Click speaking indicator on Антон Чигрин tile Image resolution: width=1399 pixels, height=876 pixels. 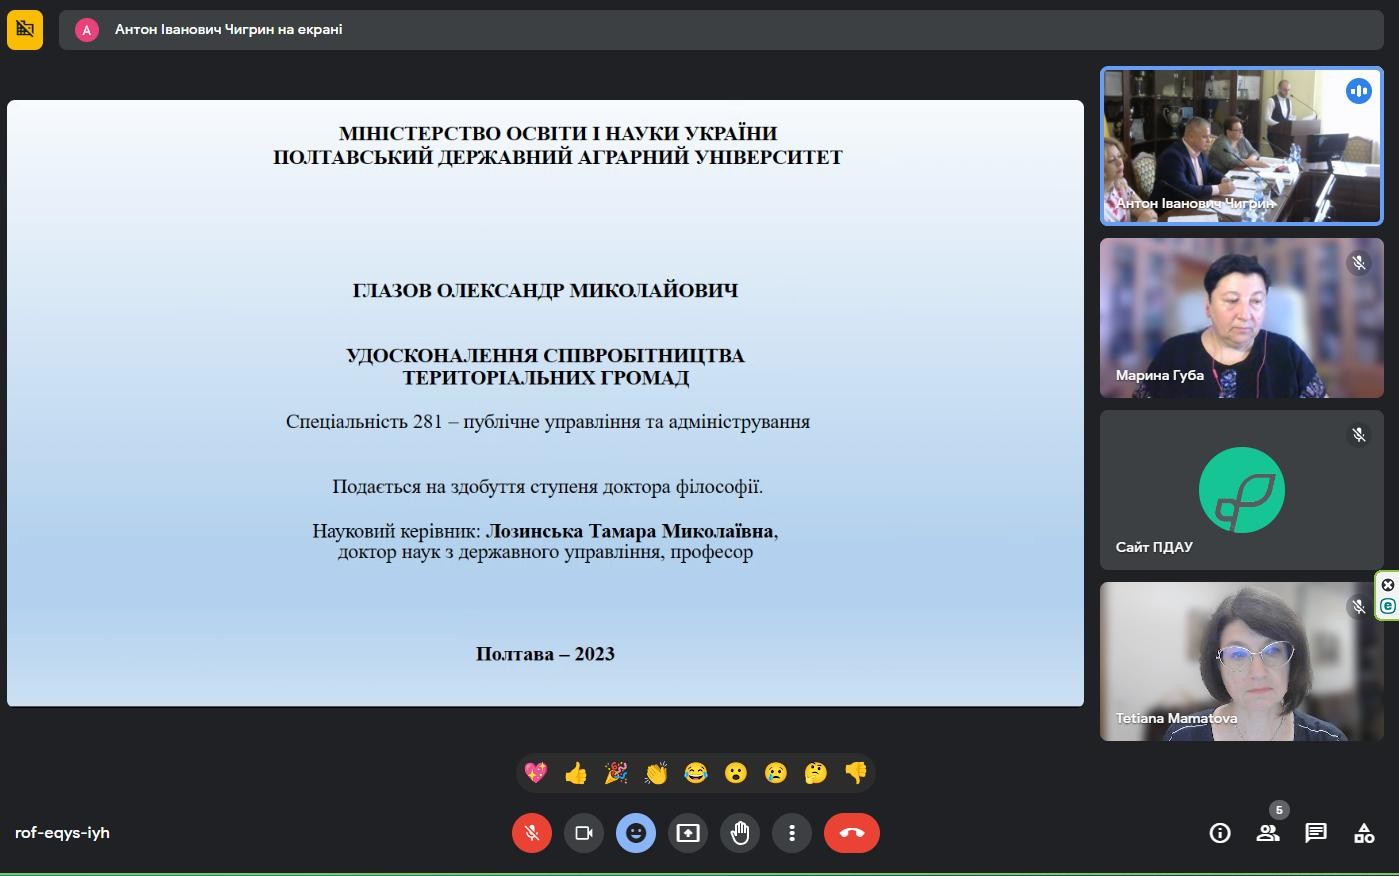(x=1358, y=91)
